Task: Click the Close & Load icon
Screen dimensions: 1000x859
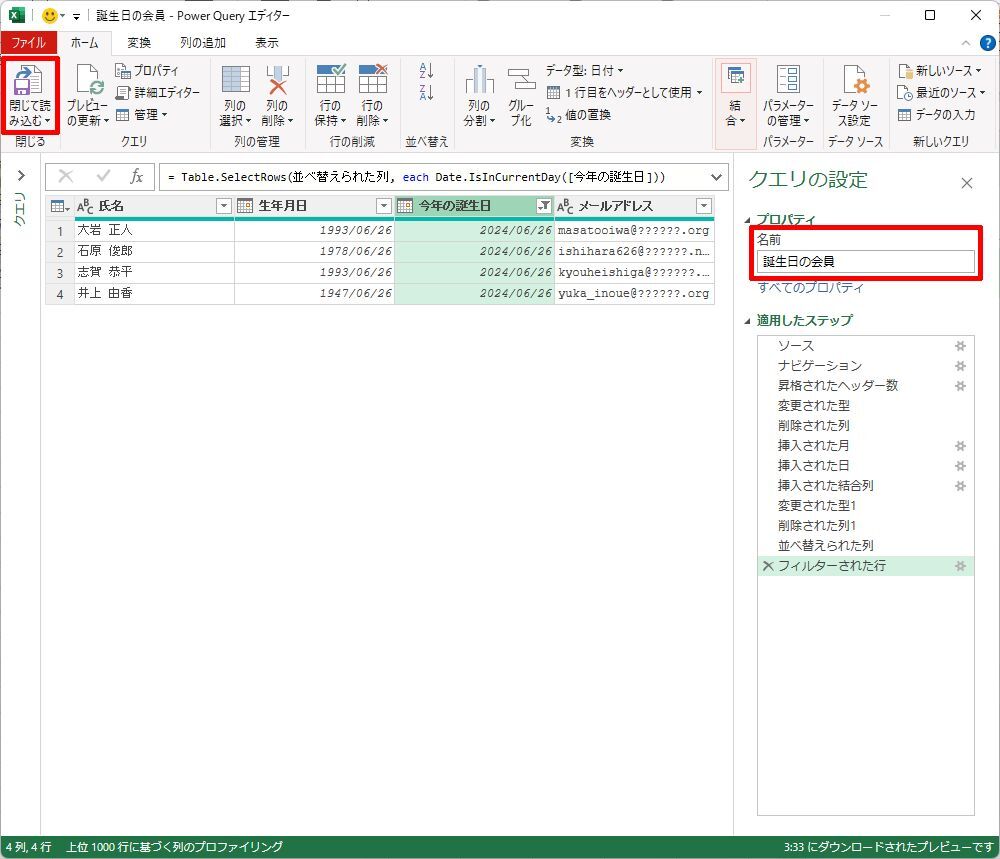Action: (29, 81)
